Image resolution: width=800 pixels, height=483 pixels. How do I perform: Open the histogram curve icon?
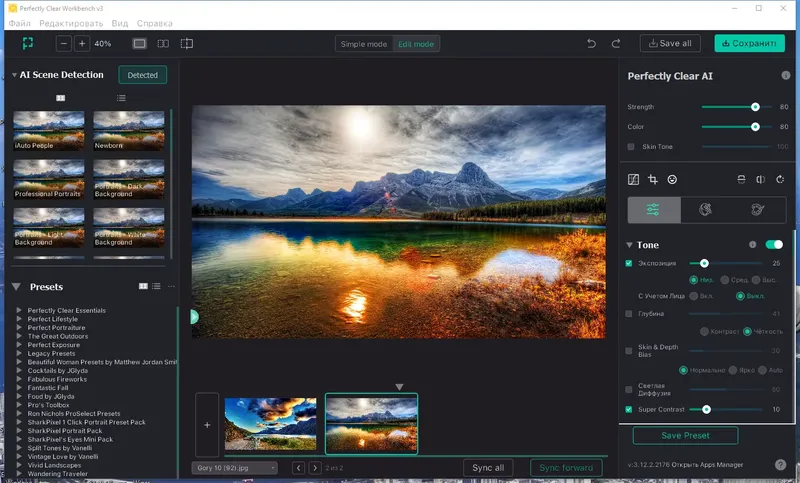[x=632, y=180]
